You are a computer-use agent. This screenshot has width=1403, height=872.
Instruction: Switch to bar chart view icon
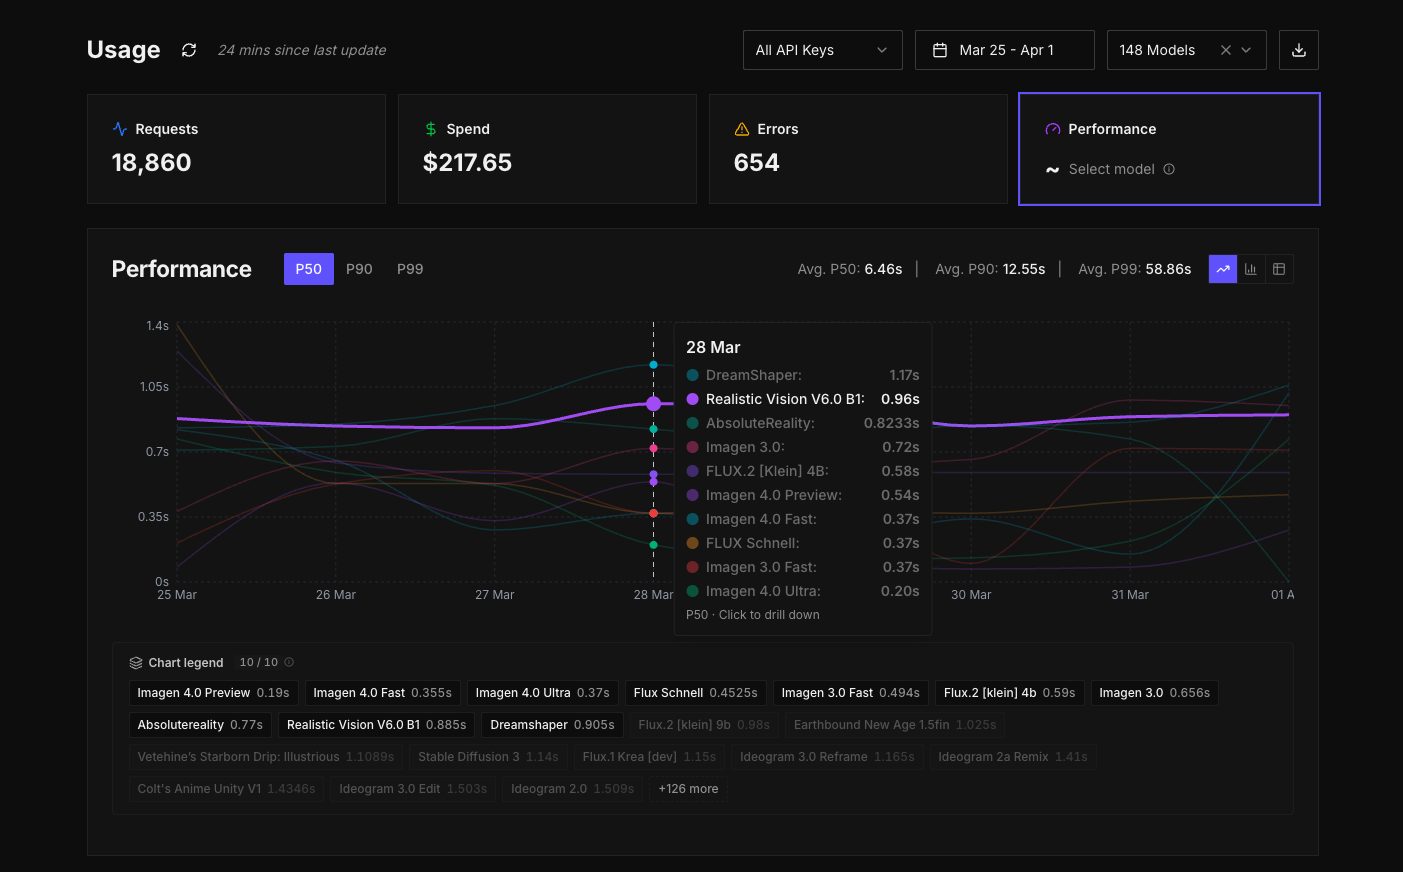click(1250, 269)
